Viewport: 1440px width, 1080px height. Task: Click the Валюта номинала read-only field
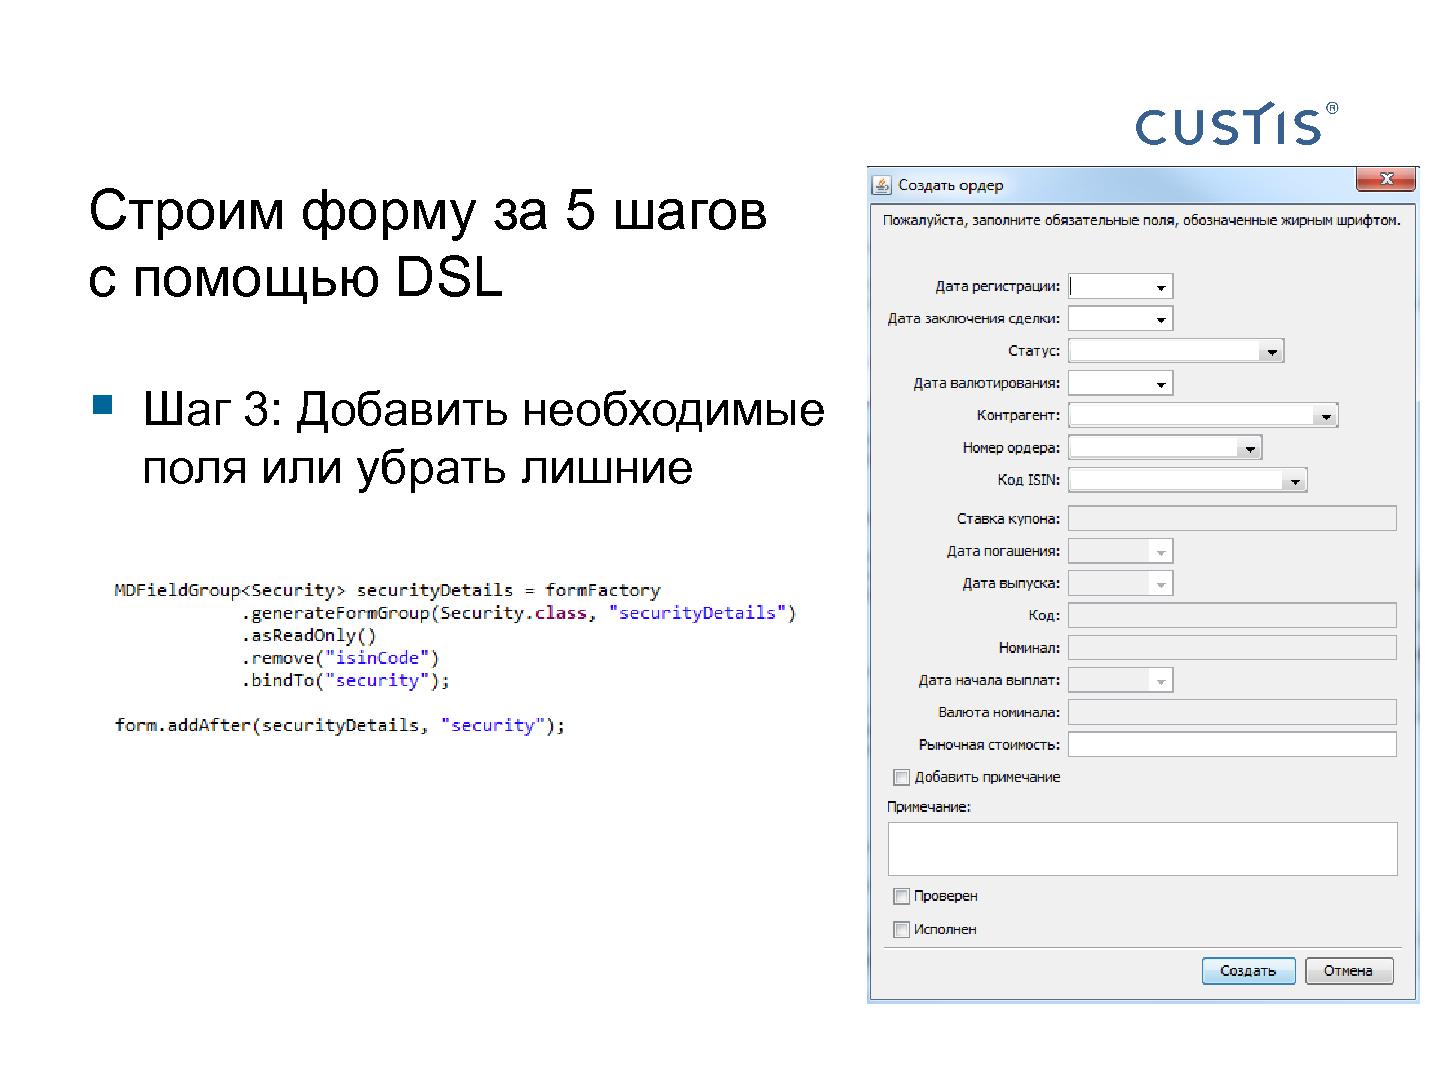coord(1232,712)
